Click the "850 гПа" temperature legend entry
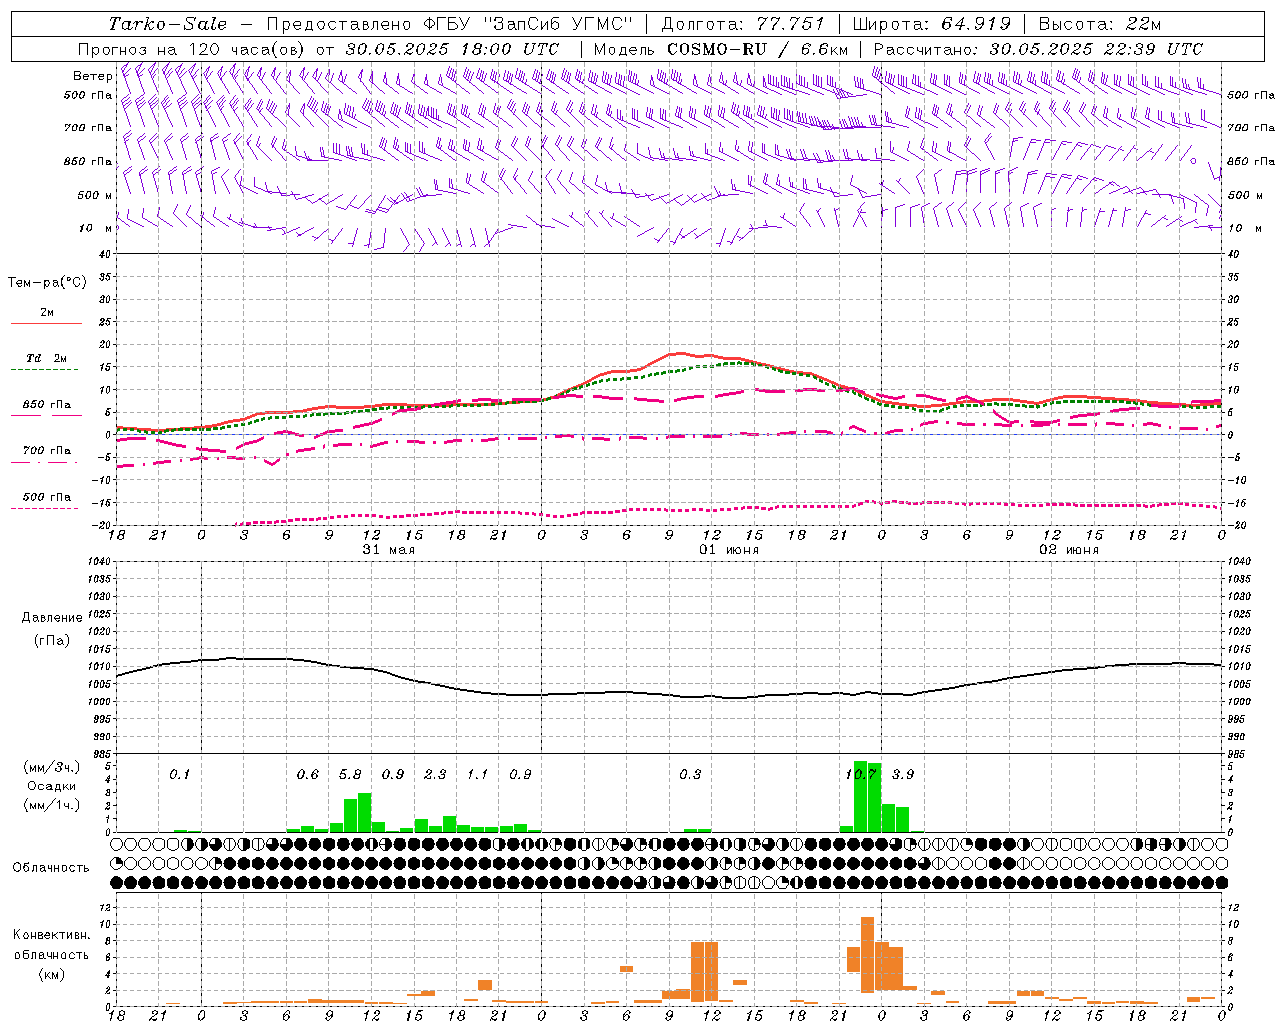1280x1024 pixels. tap(46, 405)
